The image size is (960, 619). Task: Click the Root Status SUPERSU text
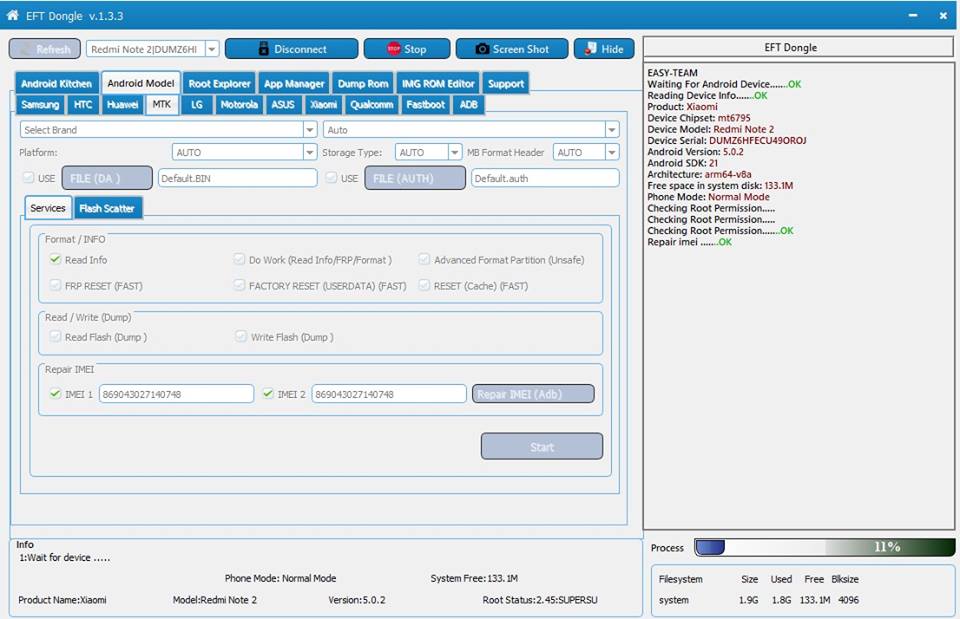point(539,600)
